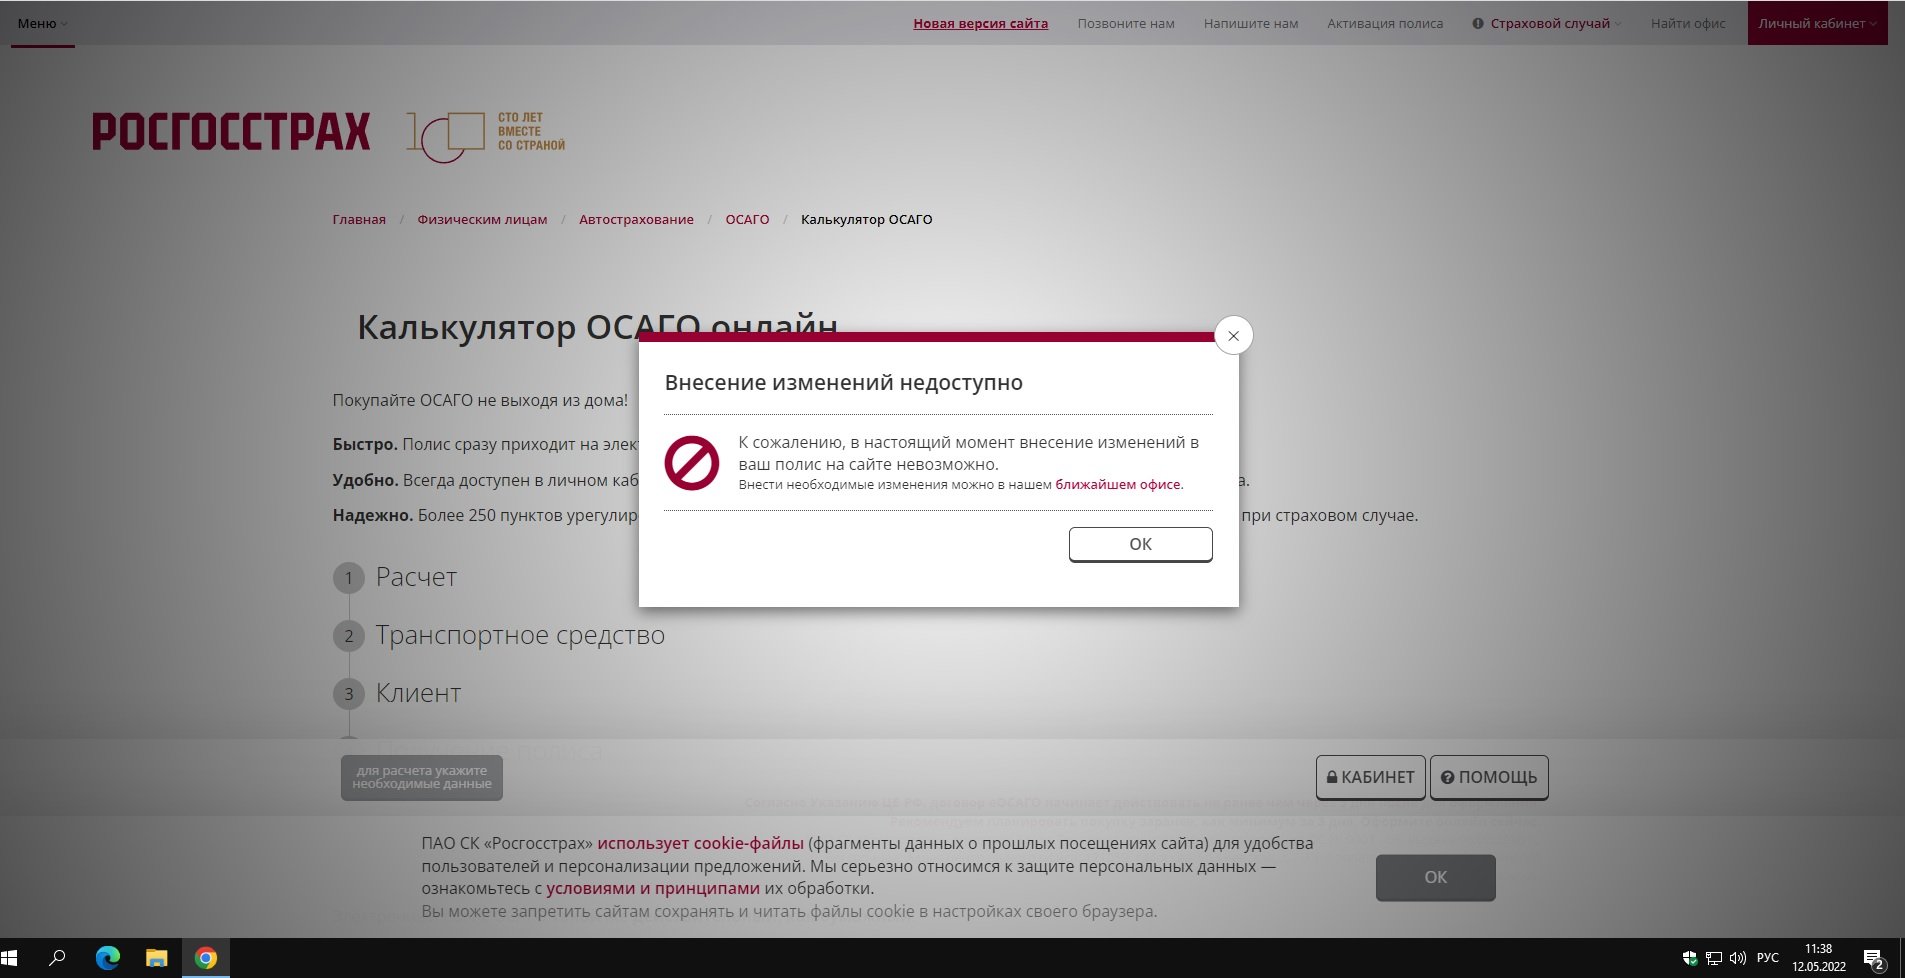Select 'Позвоните нам' in top bar
This screenshot has width=1905, height=978.
[x=1125, y=23]
